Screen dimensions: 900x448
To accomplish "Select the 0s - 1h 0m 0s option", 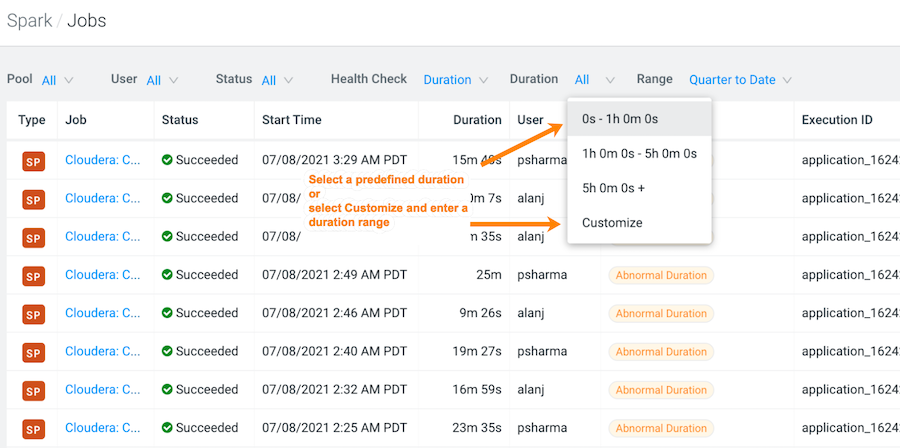I will tap(639, 119).
